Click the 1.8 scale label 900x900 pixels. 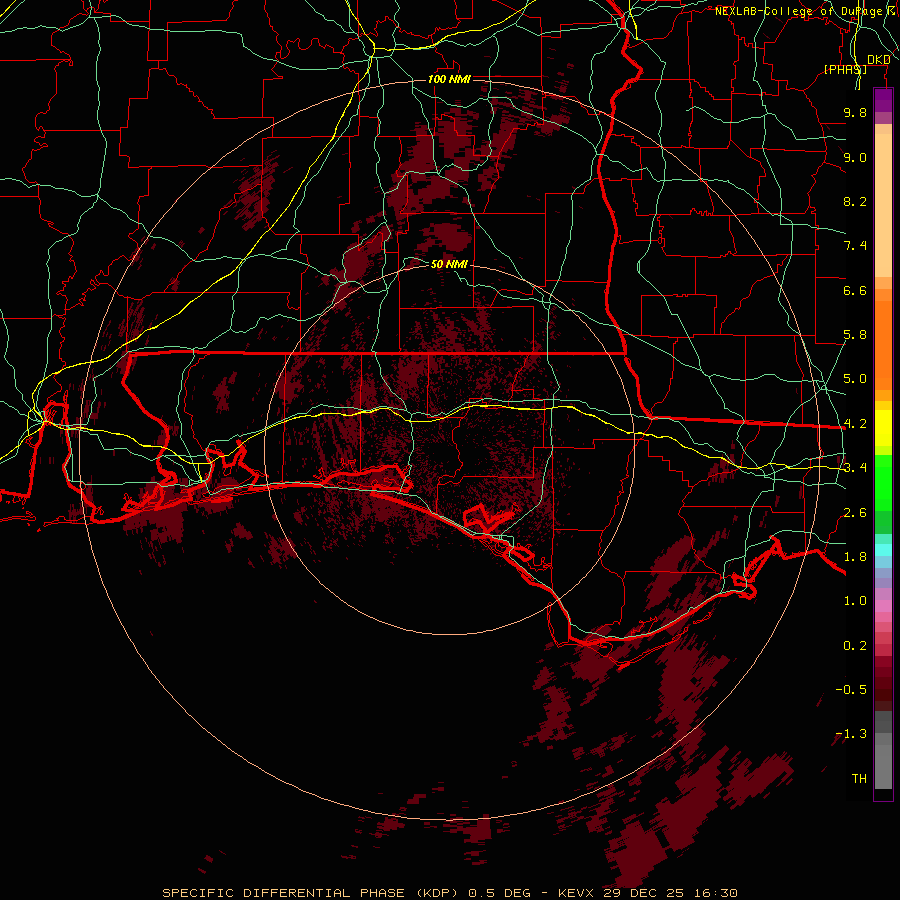tap(855, 557)
